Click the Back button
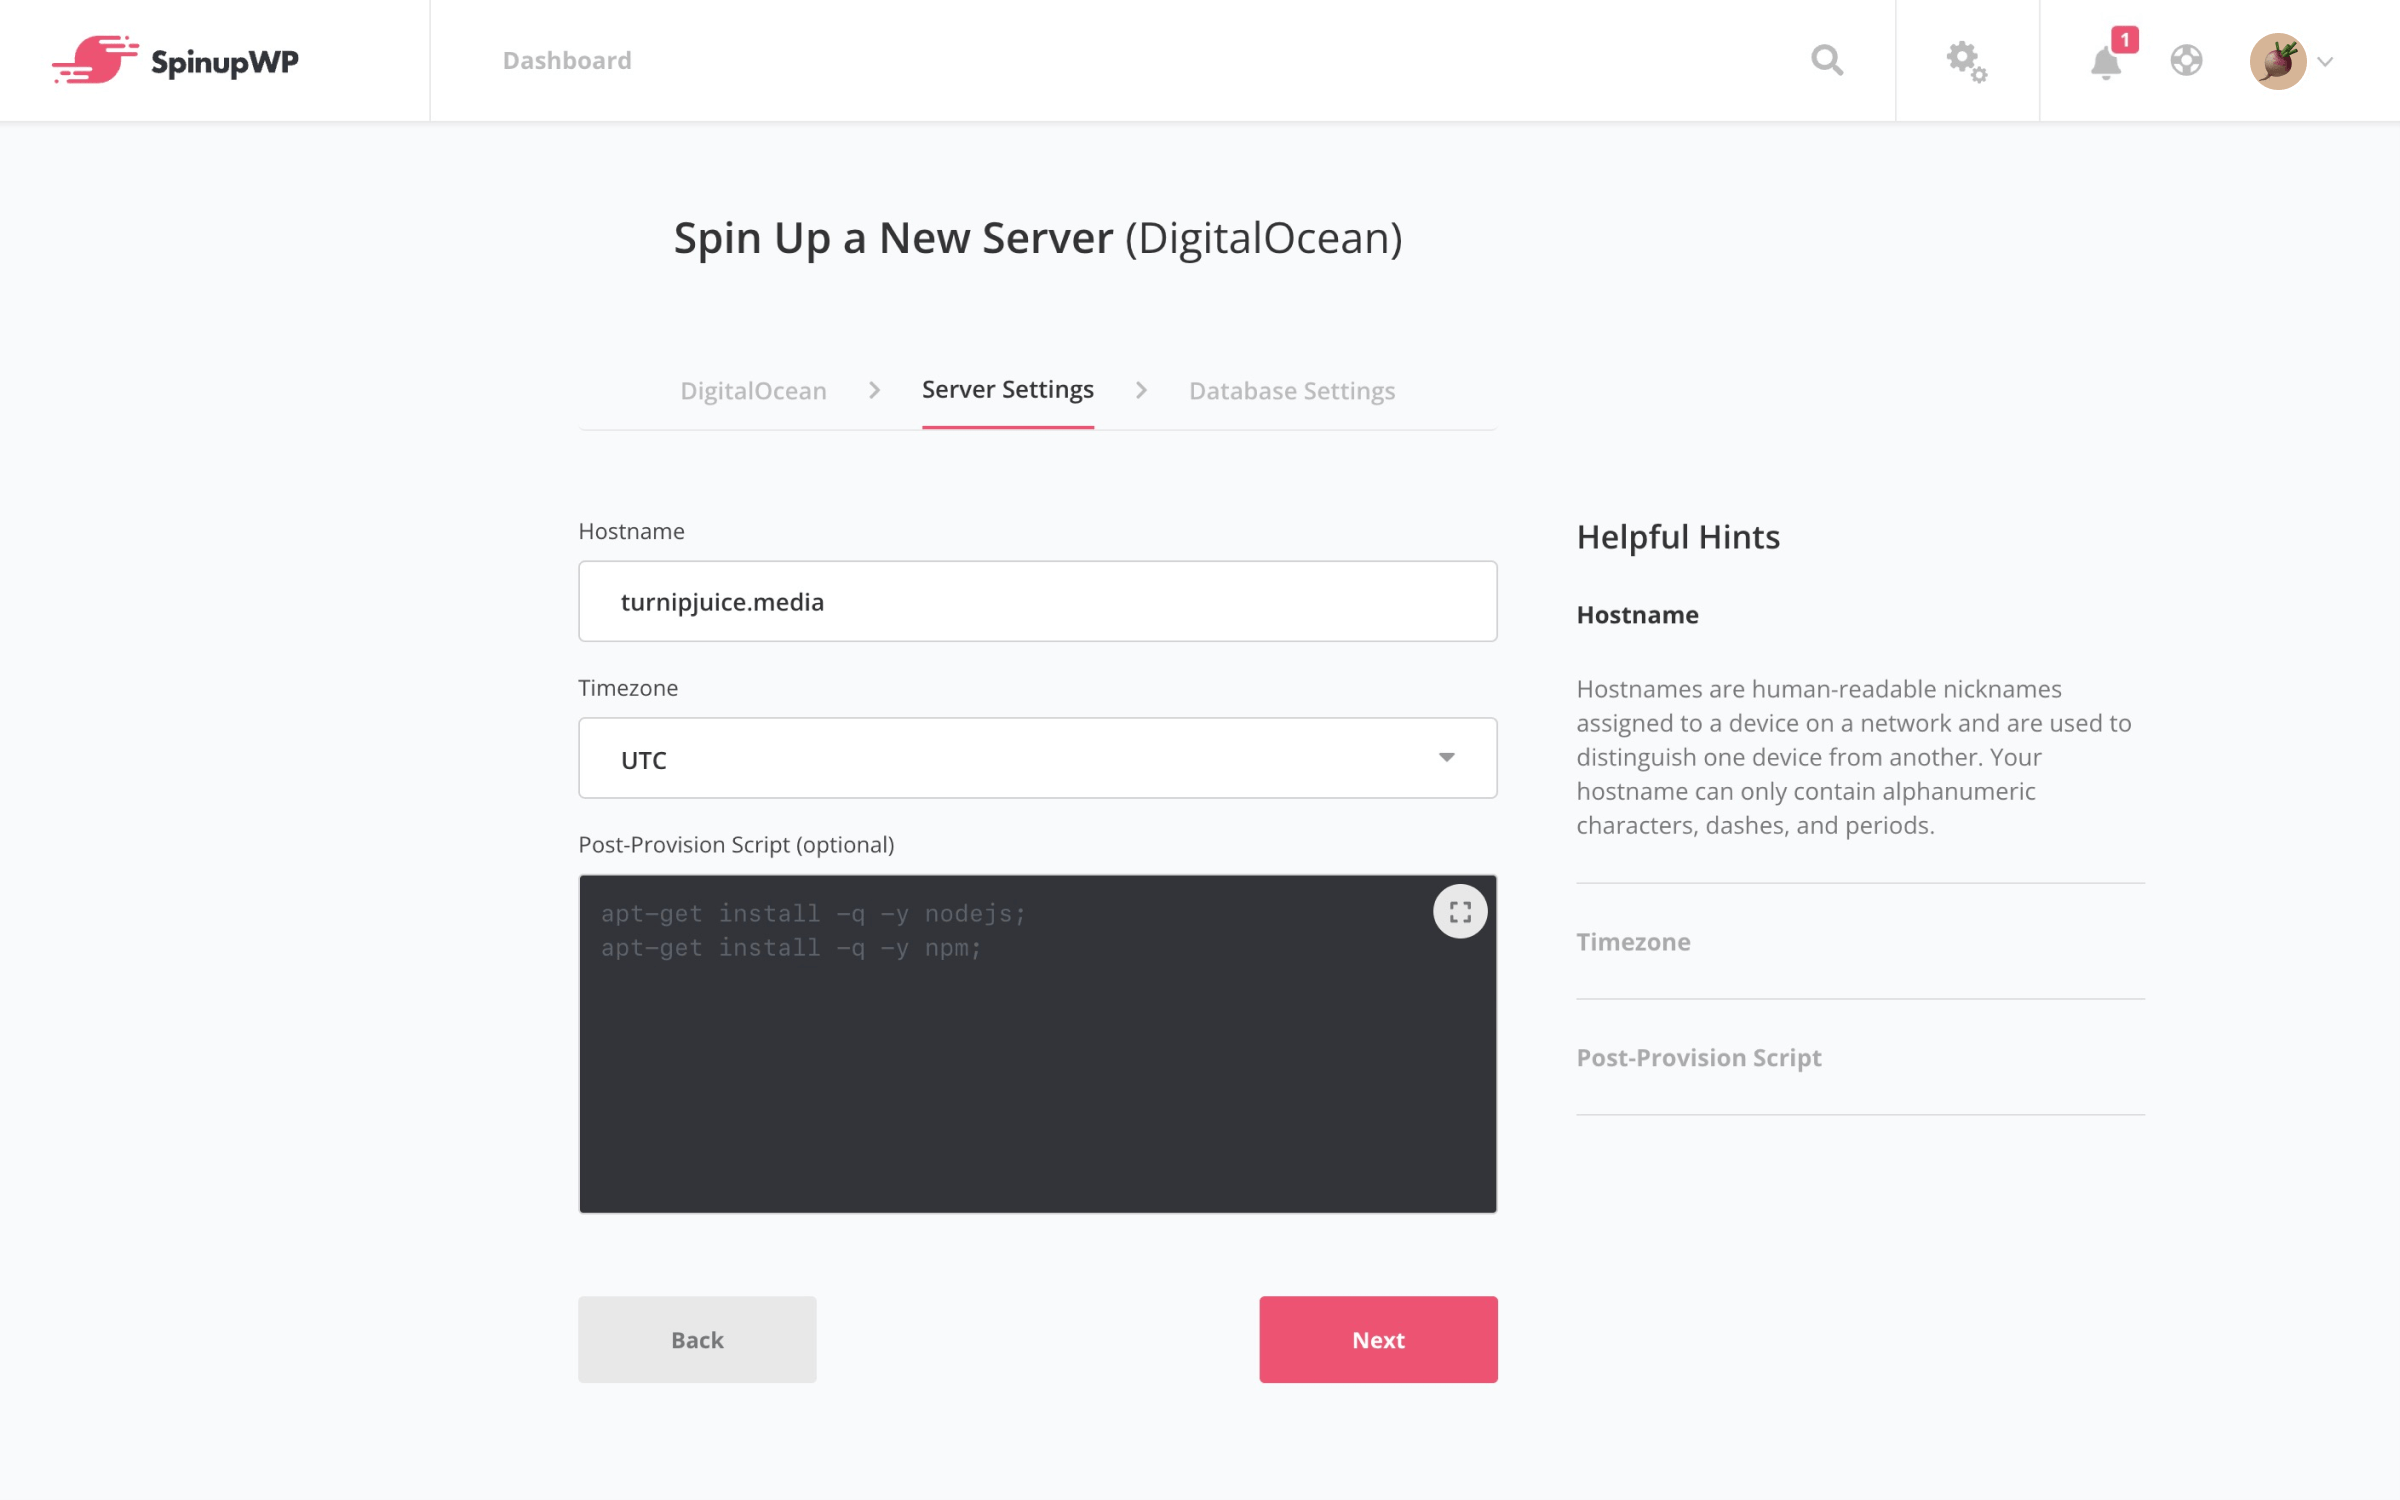Image resolution: width=2400 pixels, height=1500 pixels. tap(697, 1339)
